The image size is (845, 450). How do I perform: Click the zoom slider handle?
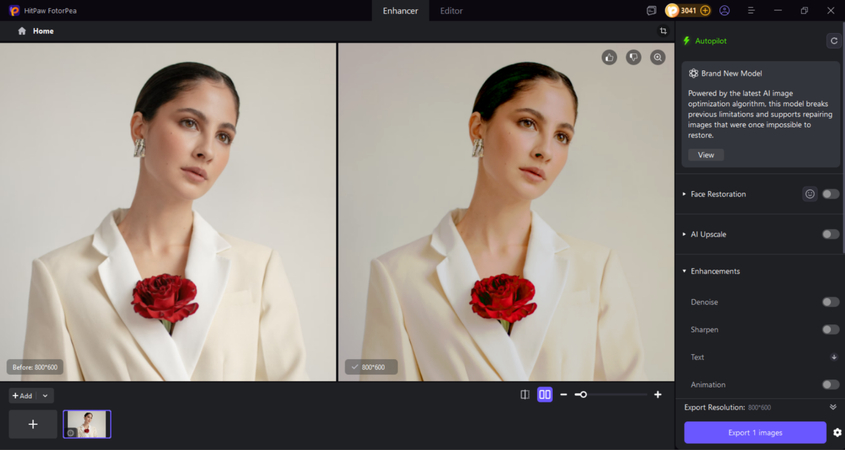[x=583, y=394]
